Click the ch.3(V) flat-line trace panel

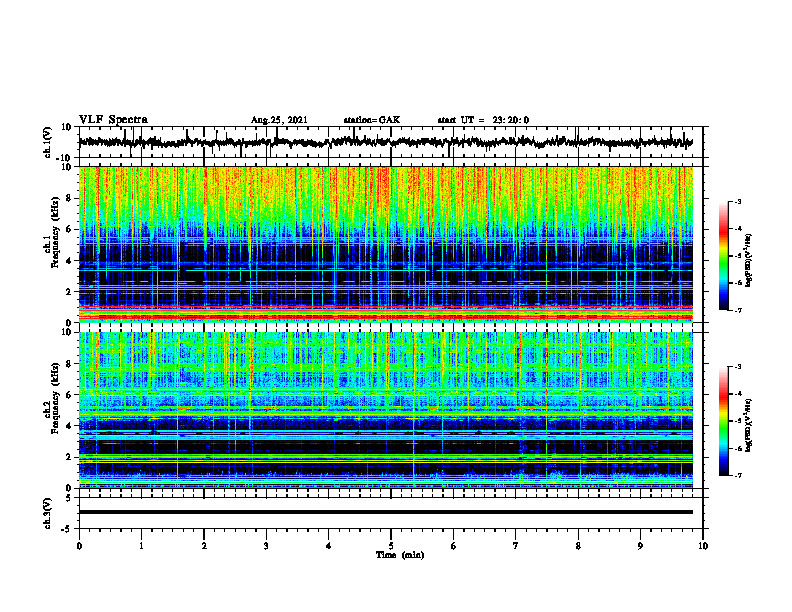[390, 513]
